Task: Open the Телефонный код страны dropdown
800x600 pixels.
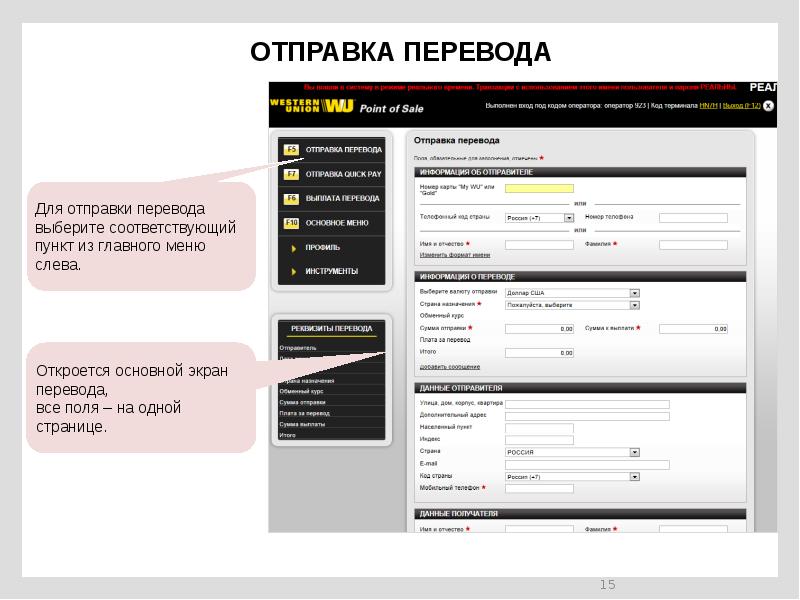Action: pos(569,217)
